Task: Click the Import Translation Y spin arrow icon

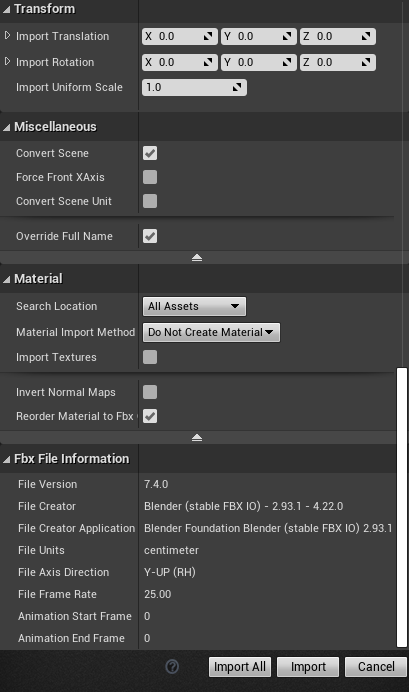Action: coord(287,37)
